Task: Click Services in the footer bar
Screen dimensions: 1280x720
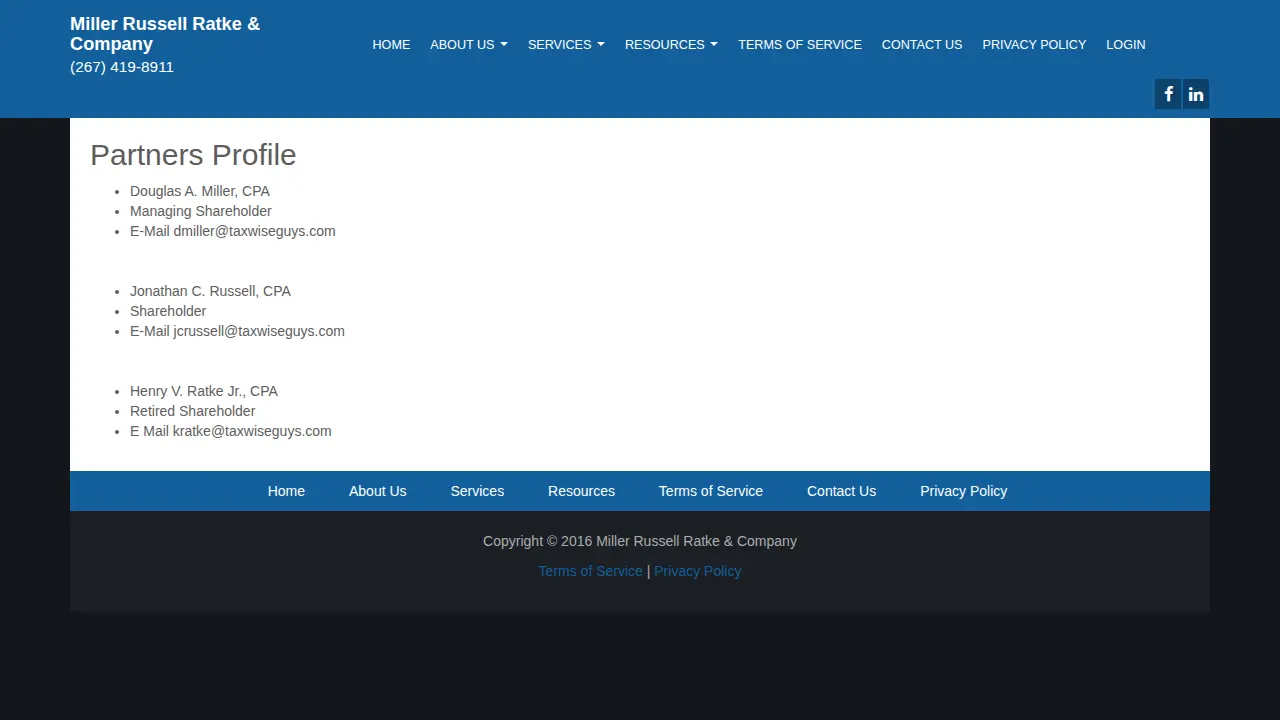Action: coord(477,491)
